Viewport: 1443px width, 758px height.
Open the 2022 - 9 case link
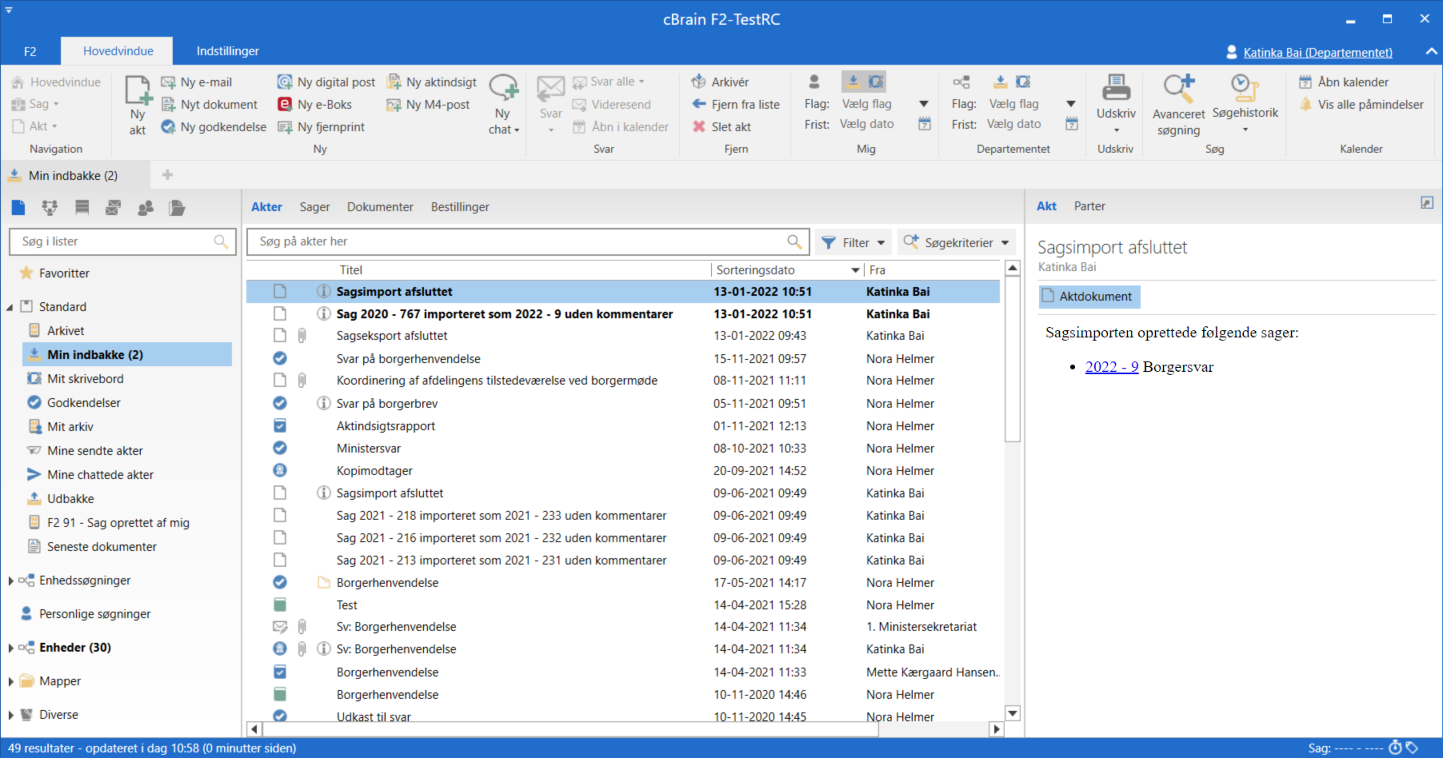point(1112,367)
